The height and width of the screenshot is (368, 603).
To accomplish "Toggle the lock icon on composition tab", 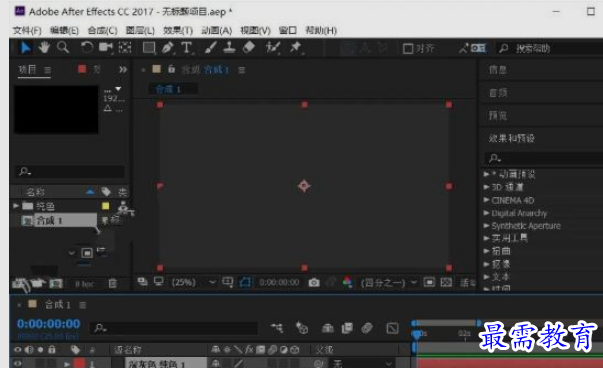I will (172, 69).
